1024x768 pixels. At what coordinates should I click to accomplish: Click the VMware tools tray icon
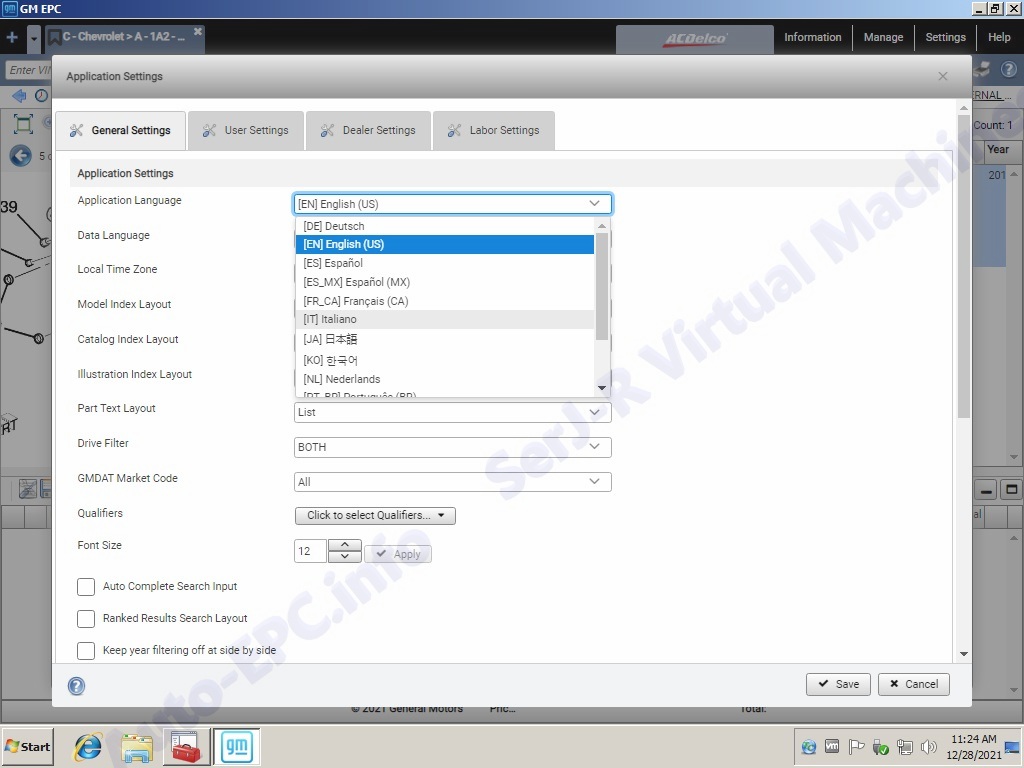pyautogui.click(x=832, y=746)
